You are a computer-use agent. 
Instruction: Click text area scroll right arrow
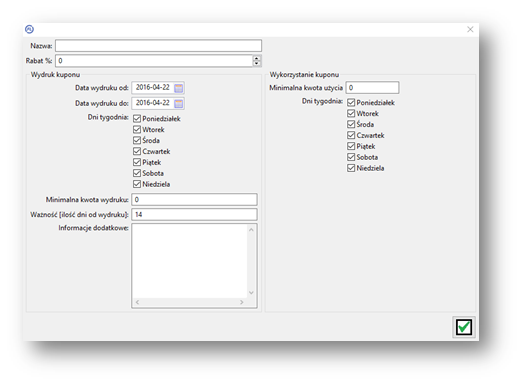point(242,302)
